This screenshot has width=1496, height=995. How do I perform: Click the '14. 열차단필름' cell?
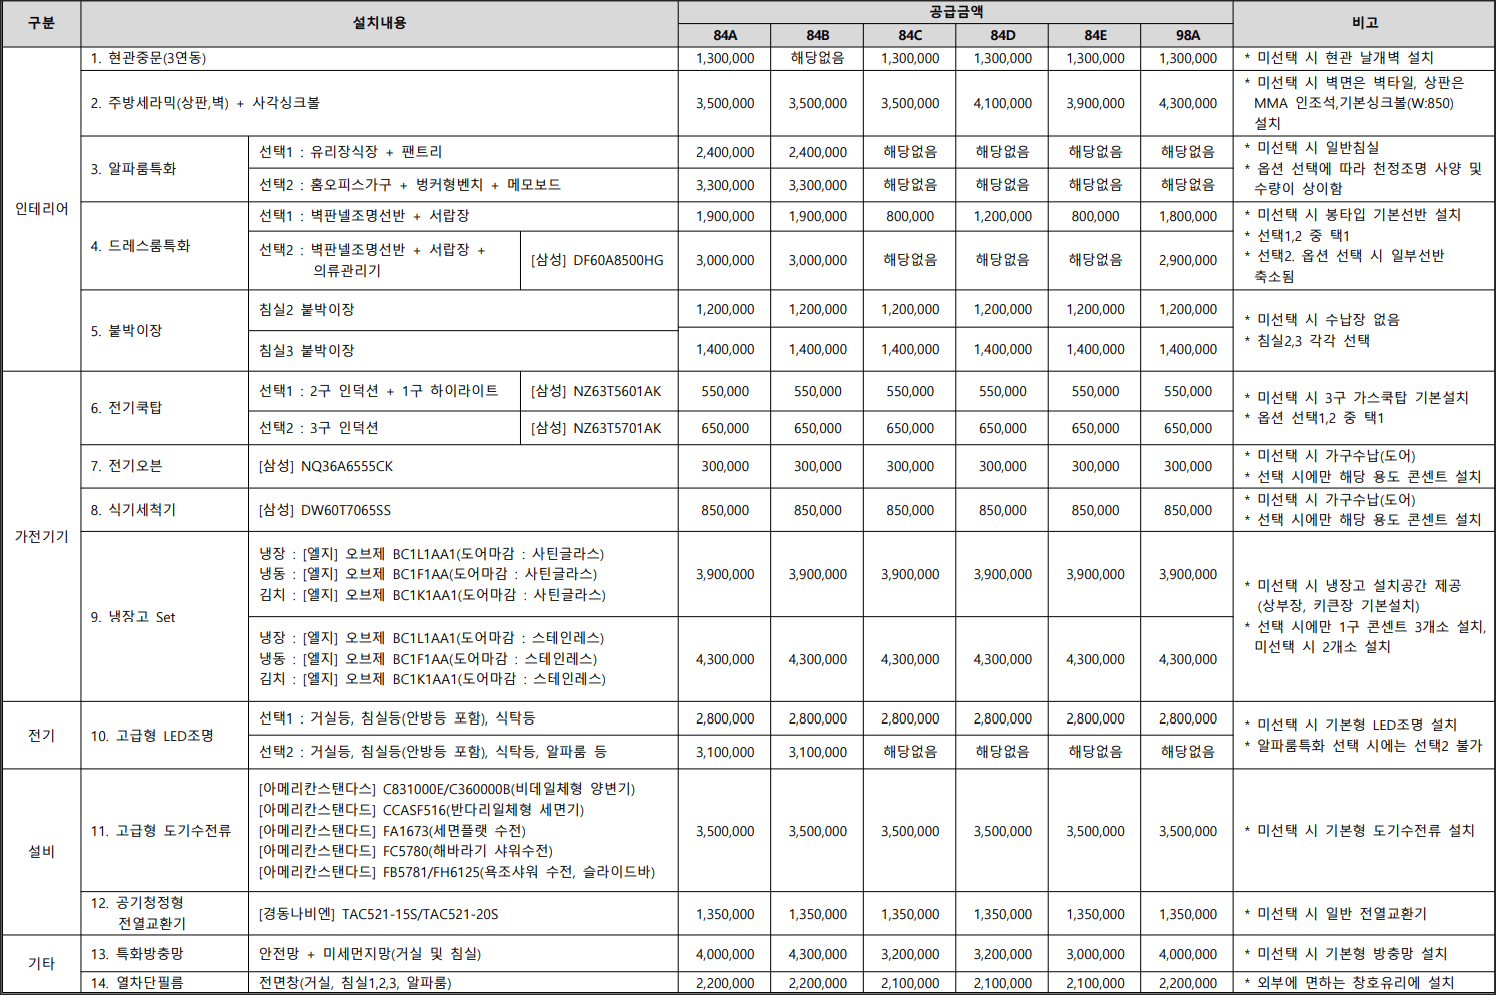click(x=164, y=983)
